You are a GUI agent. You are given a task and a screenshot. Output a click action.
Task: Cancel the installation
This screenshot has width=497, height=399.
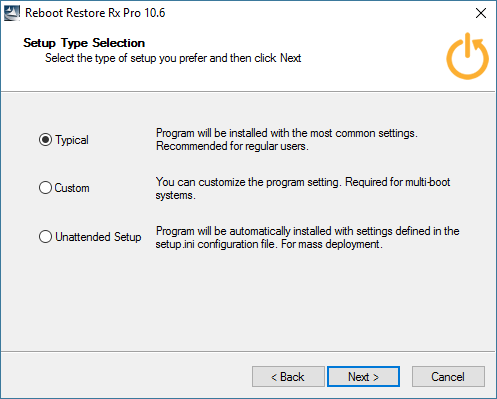448,377
